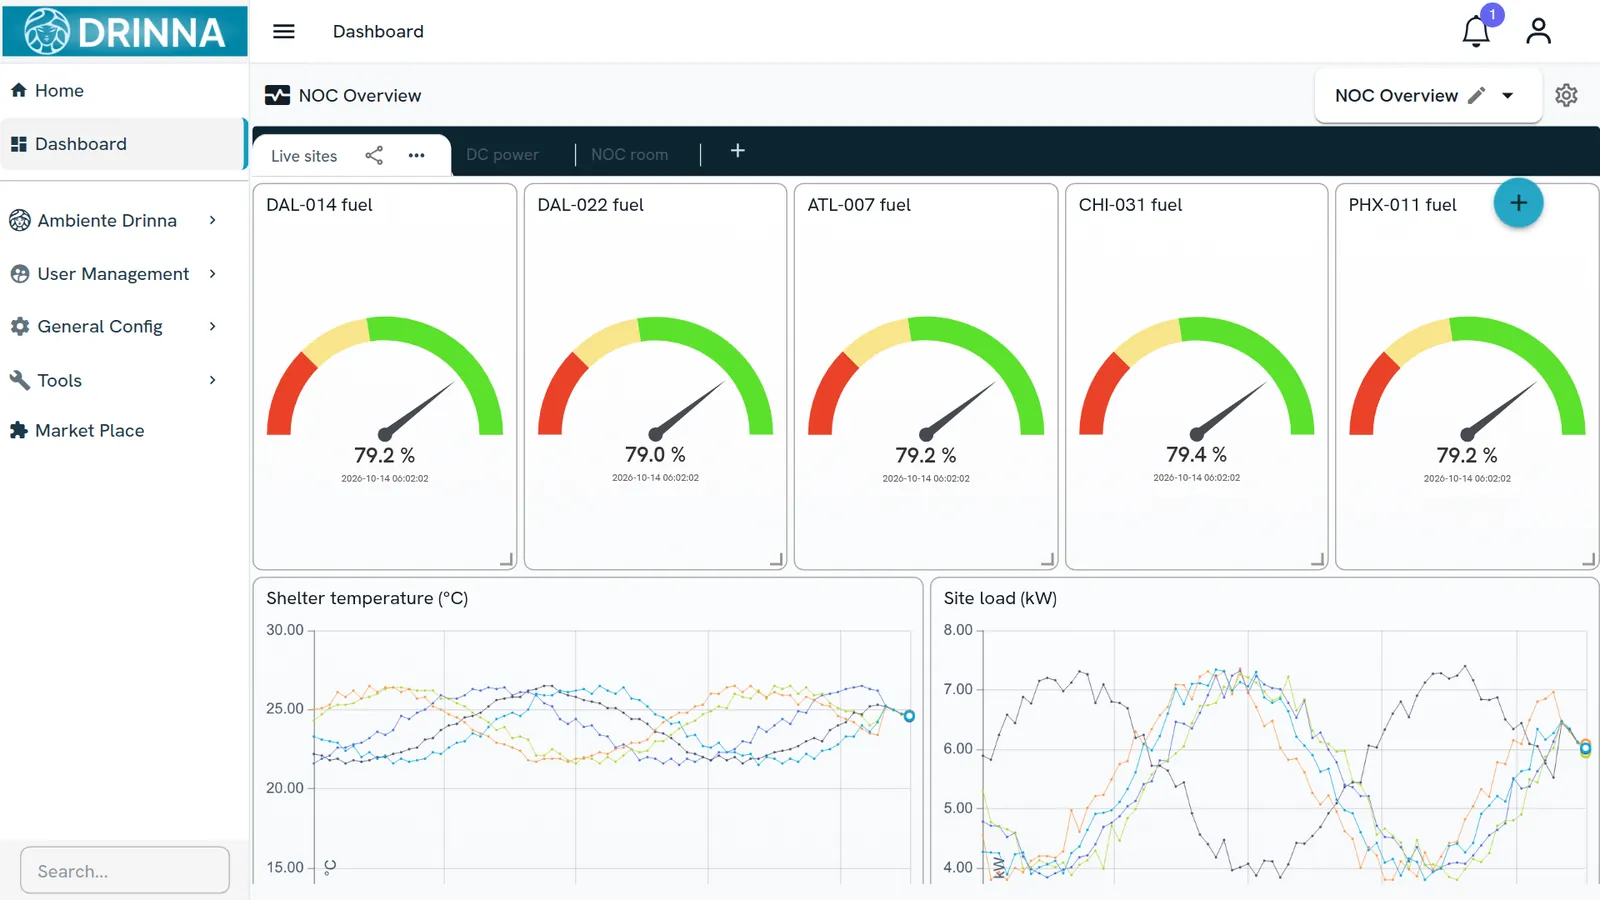The width and height of the screenshot is (1600, 900).
Task: Select Dashboard in sidebar
Action: (x=123, y=144)
